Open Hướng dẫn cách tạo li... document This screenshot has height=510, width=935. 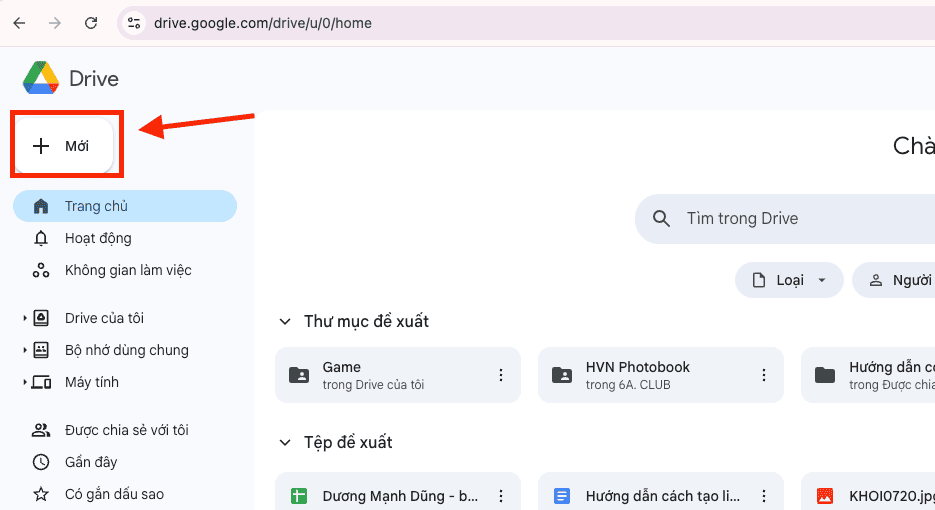[661, 492]
